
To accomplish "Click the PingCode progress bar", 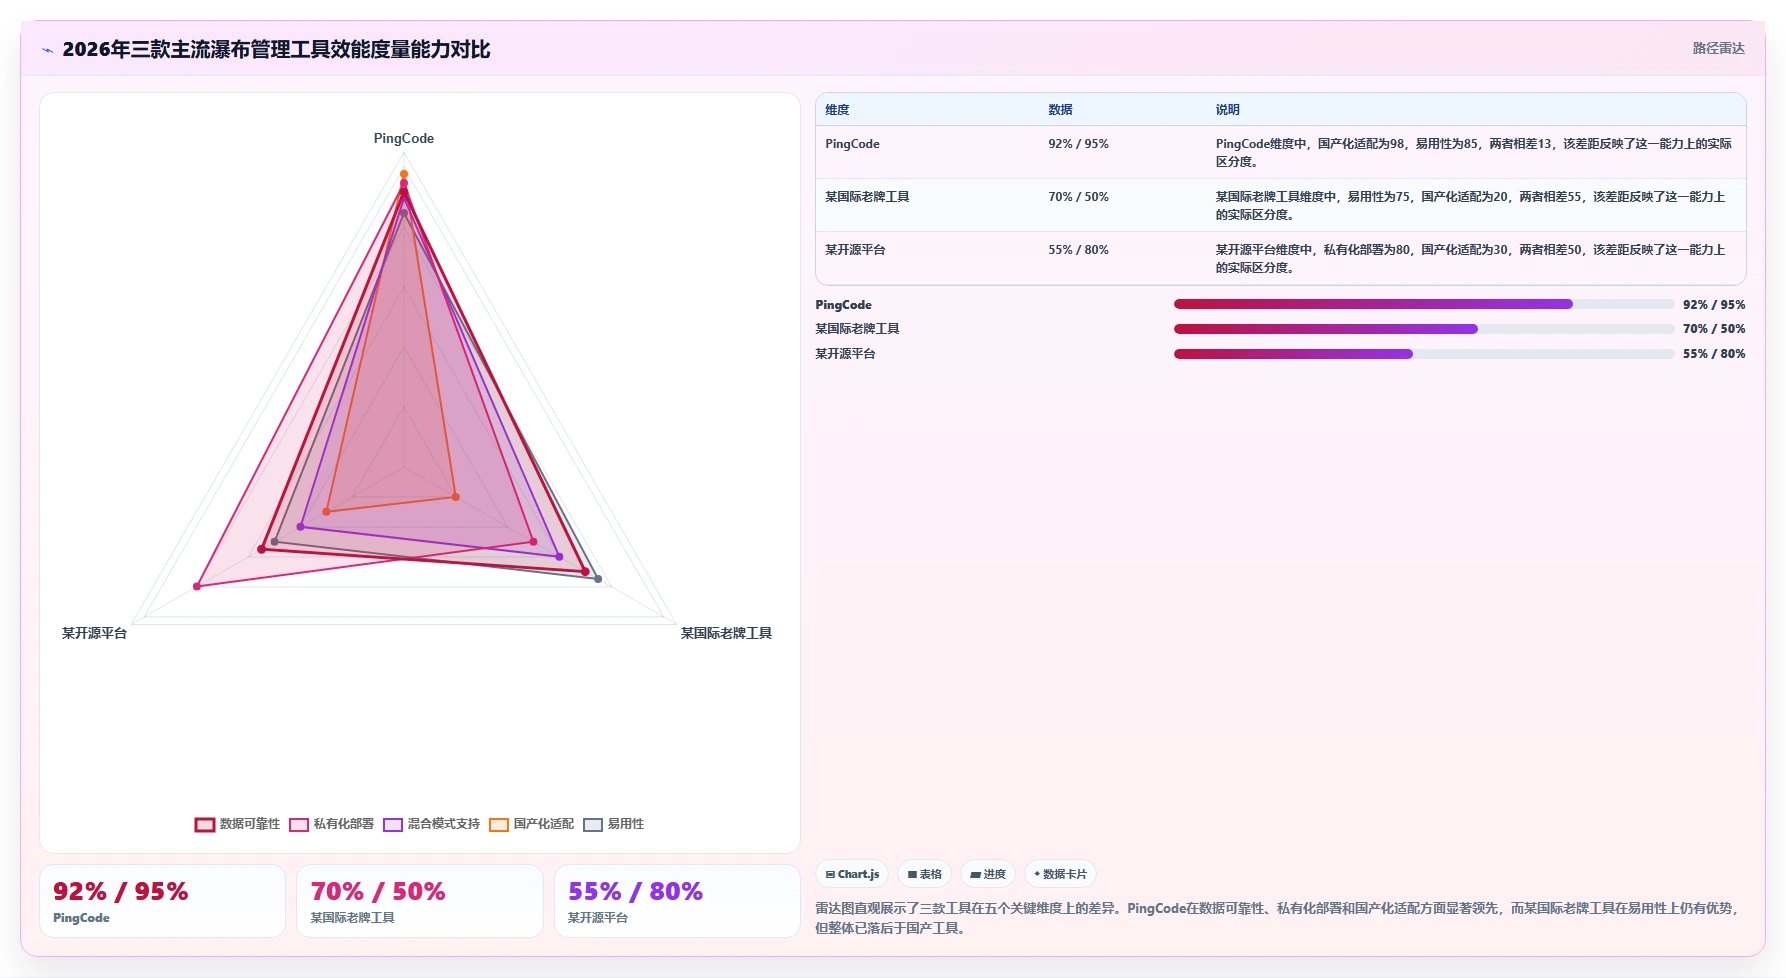I will pos(1424,304).
